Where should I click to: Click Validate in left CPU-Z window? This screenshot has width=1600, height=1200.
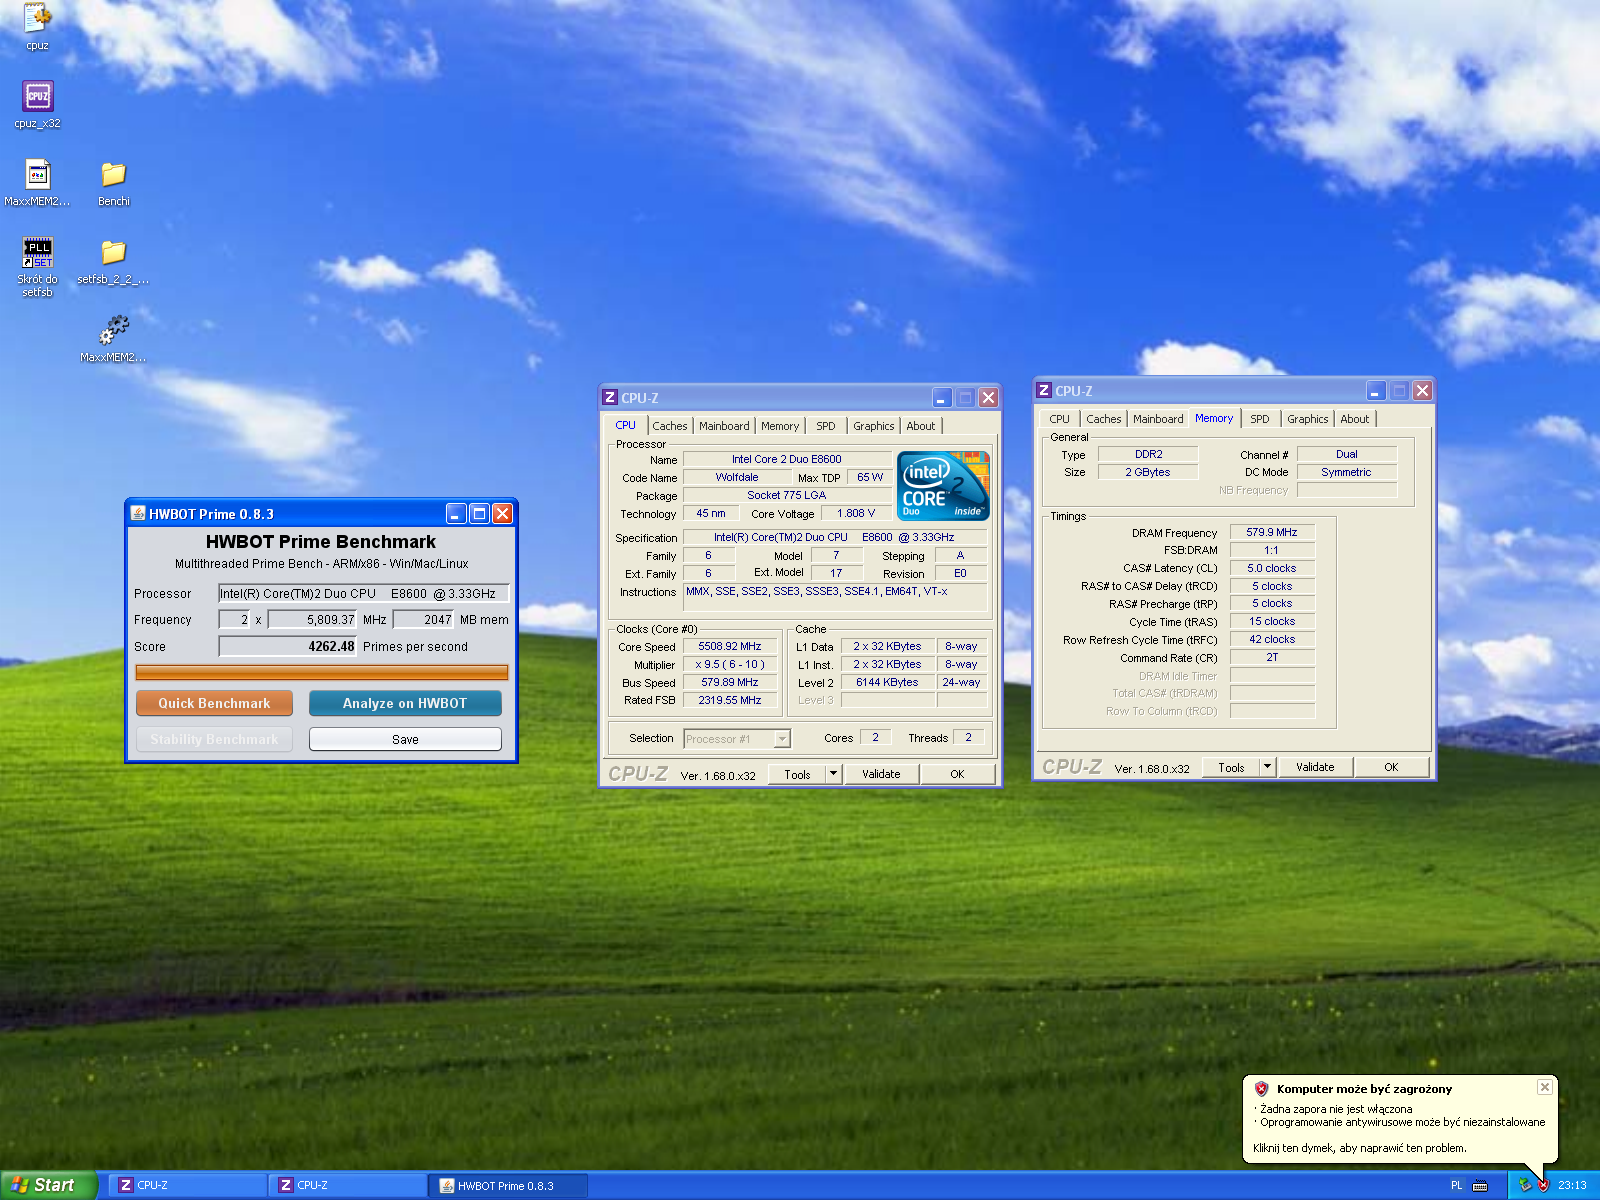pyautogui.click(x=881, y=774)
